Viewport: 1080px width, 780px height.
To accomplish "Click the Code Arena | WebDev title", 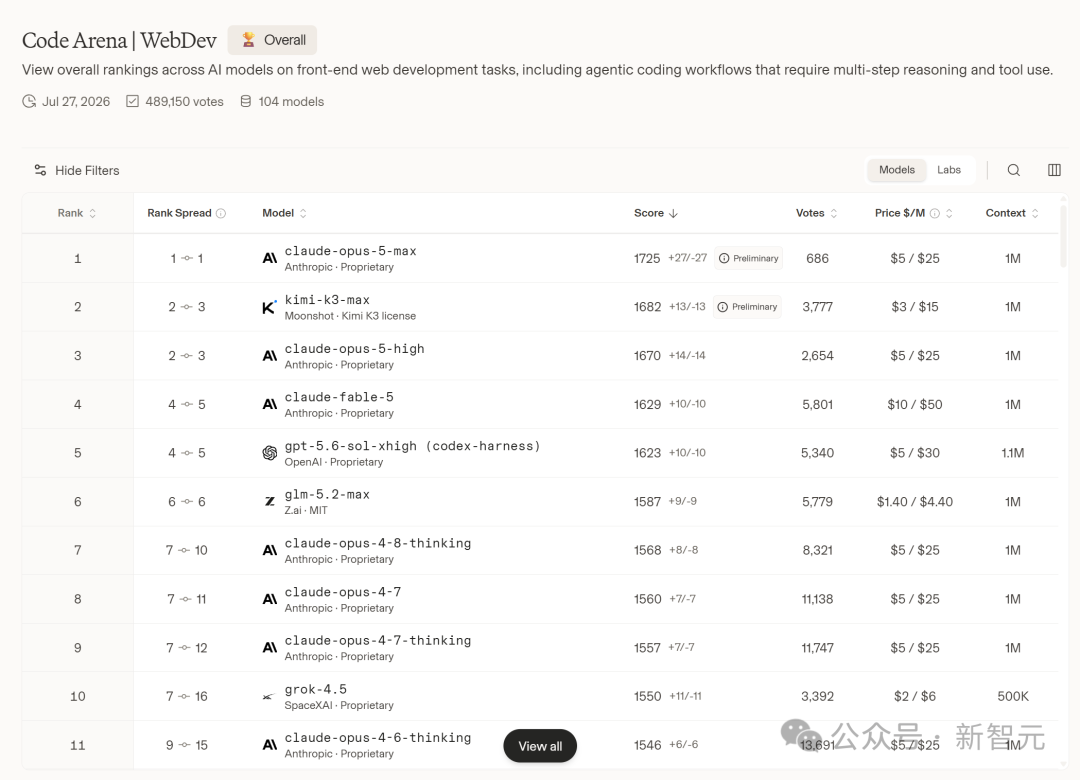I will [x=119, y=40].
